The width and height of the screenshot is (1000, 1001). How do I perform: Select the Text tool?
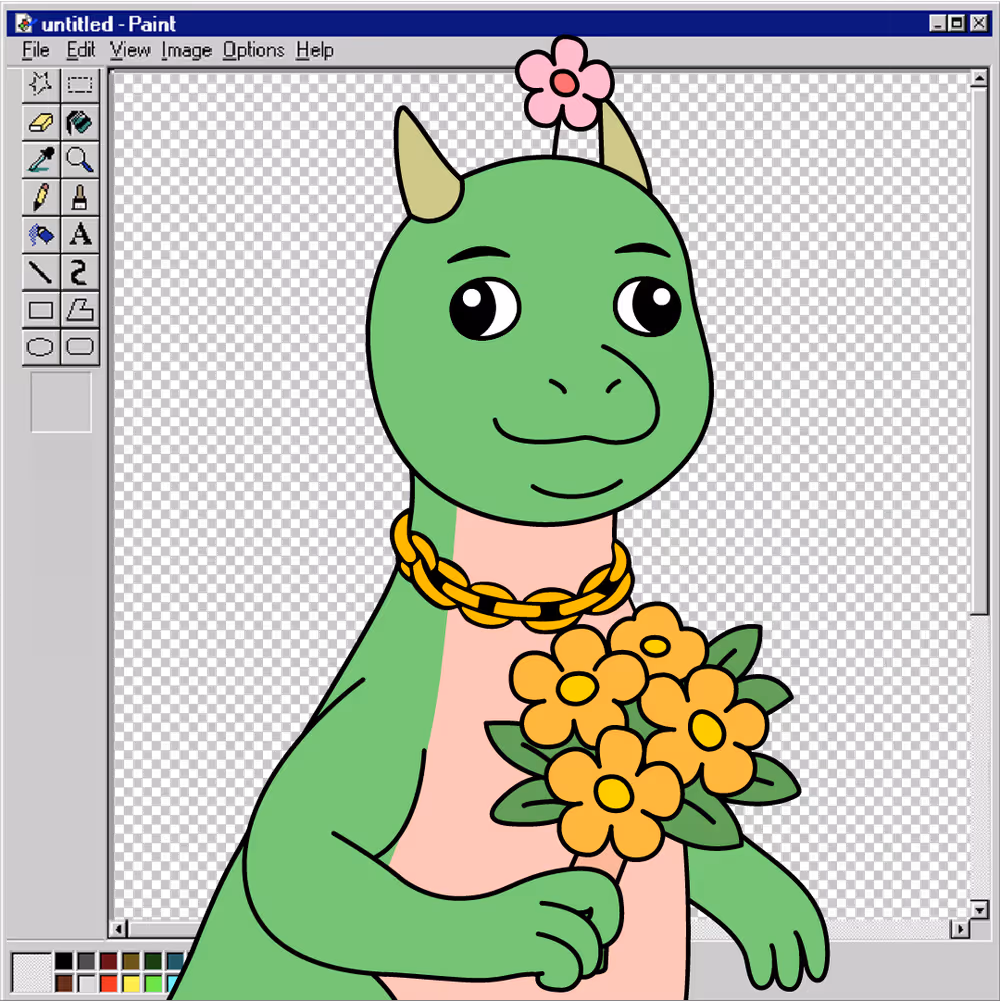coord(80,235)
